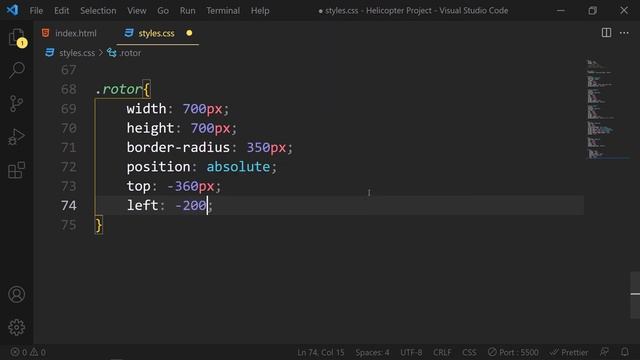This screenshot has height=360, width=640.
Task: Click the Prettier status item
Action: 569,352
